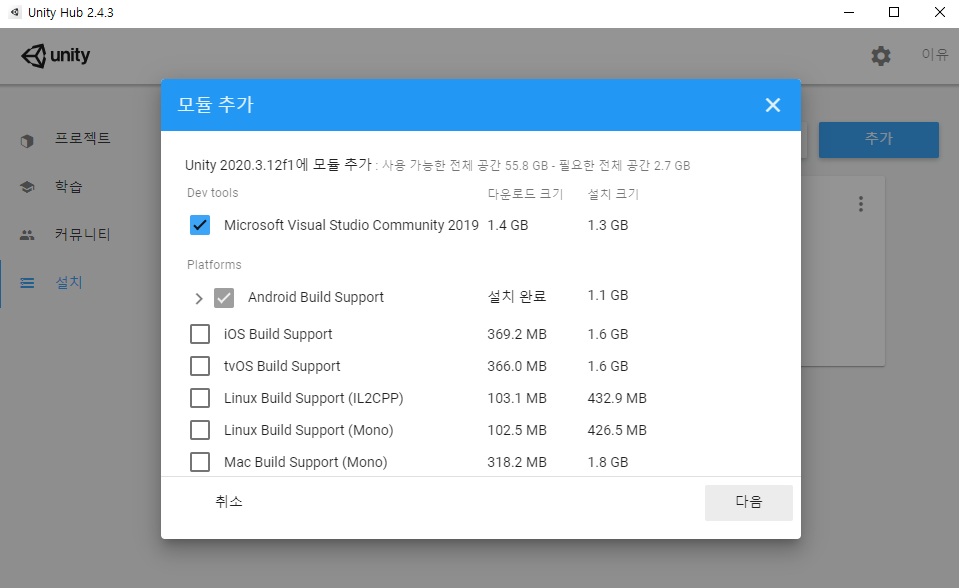Click the Linux Build Support (IL2CPP) label
This screenshot has height=588, width=959.
click(x=314, y=398)
